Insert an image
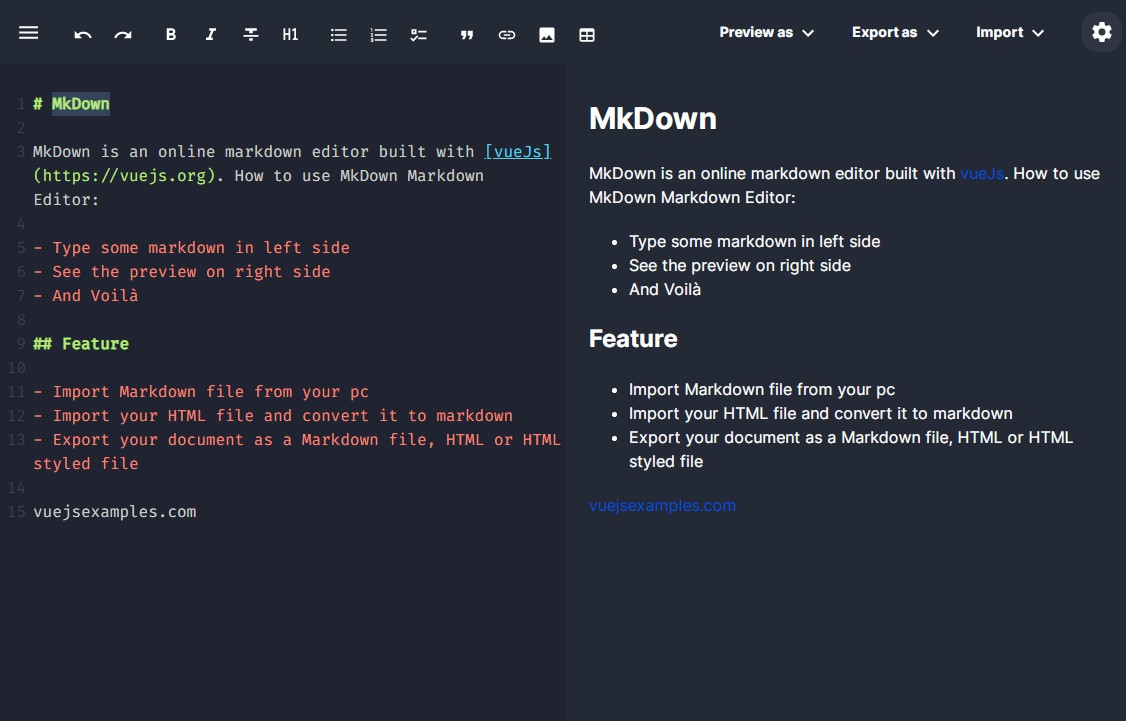 546,34
